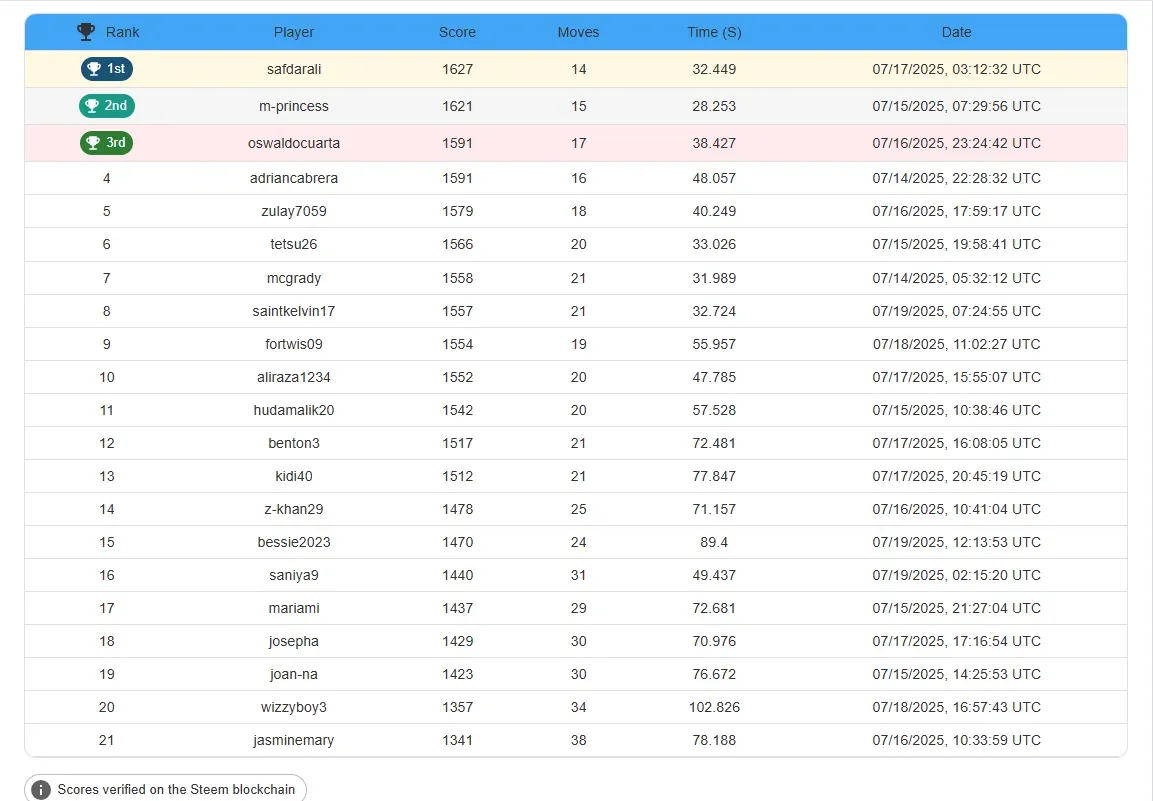This screenshot has width=1153, height=801.
Task: Select player name jasminemary
Action: coord(293,741)
